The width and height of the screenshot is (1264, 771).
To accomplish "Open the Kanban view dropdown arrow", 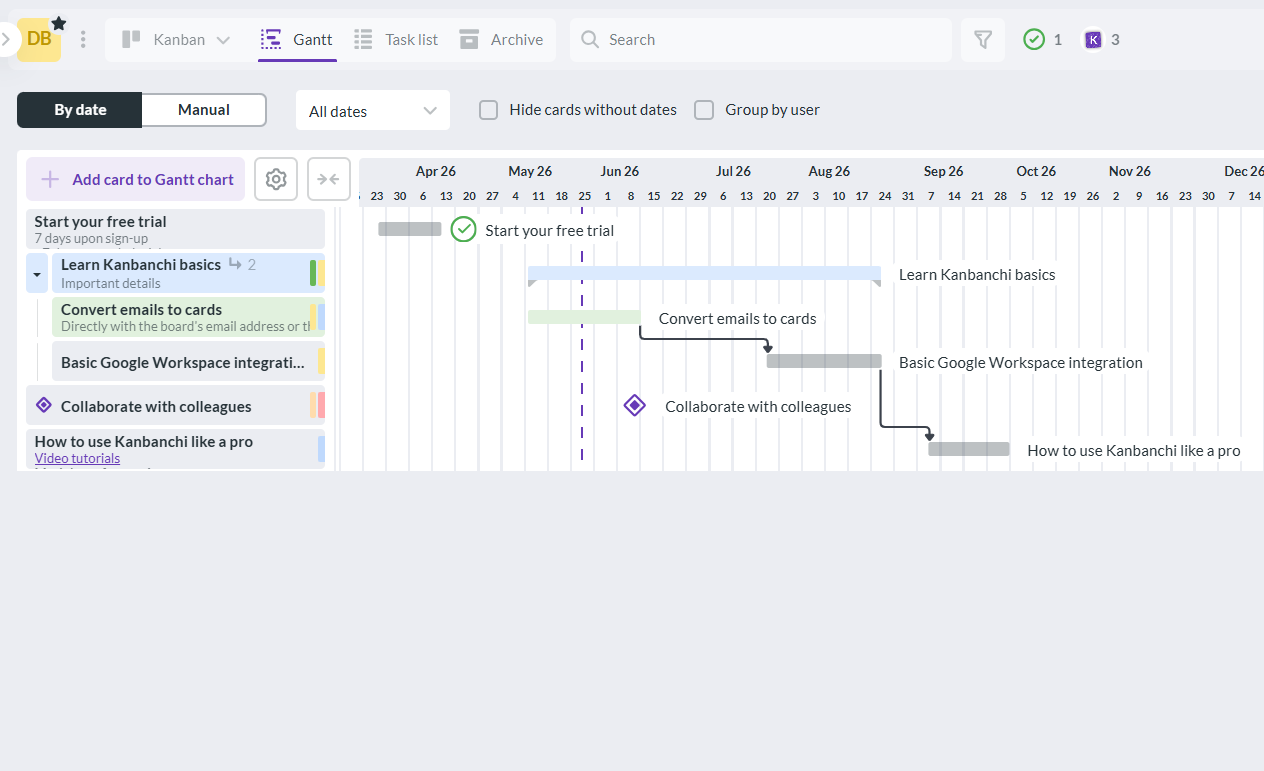I will [x=223, y=40].
